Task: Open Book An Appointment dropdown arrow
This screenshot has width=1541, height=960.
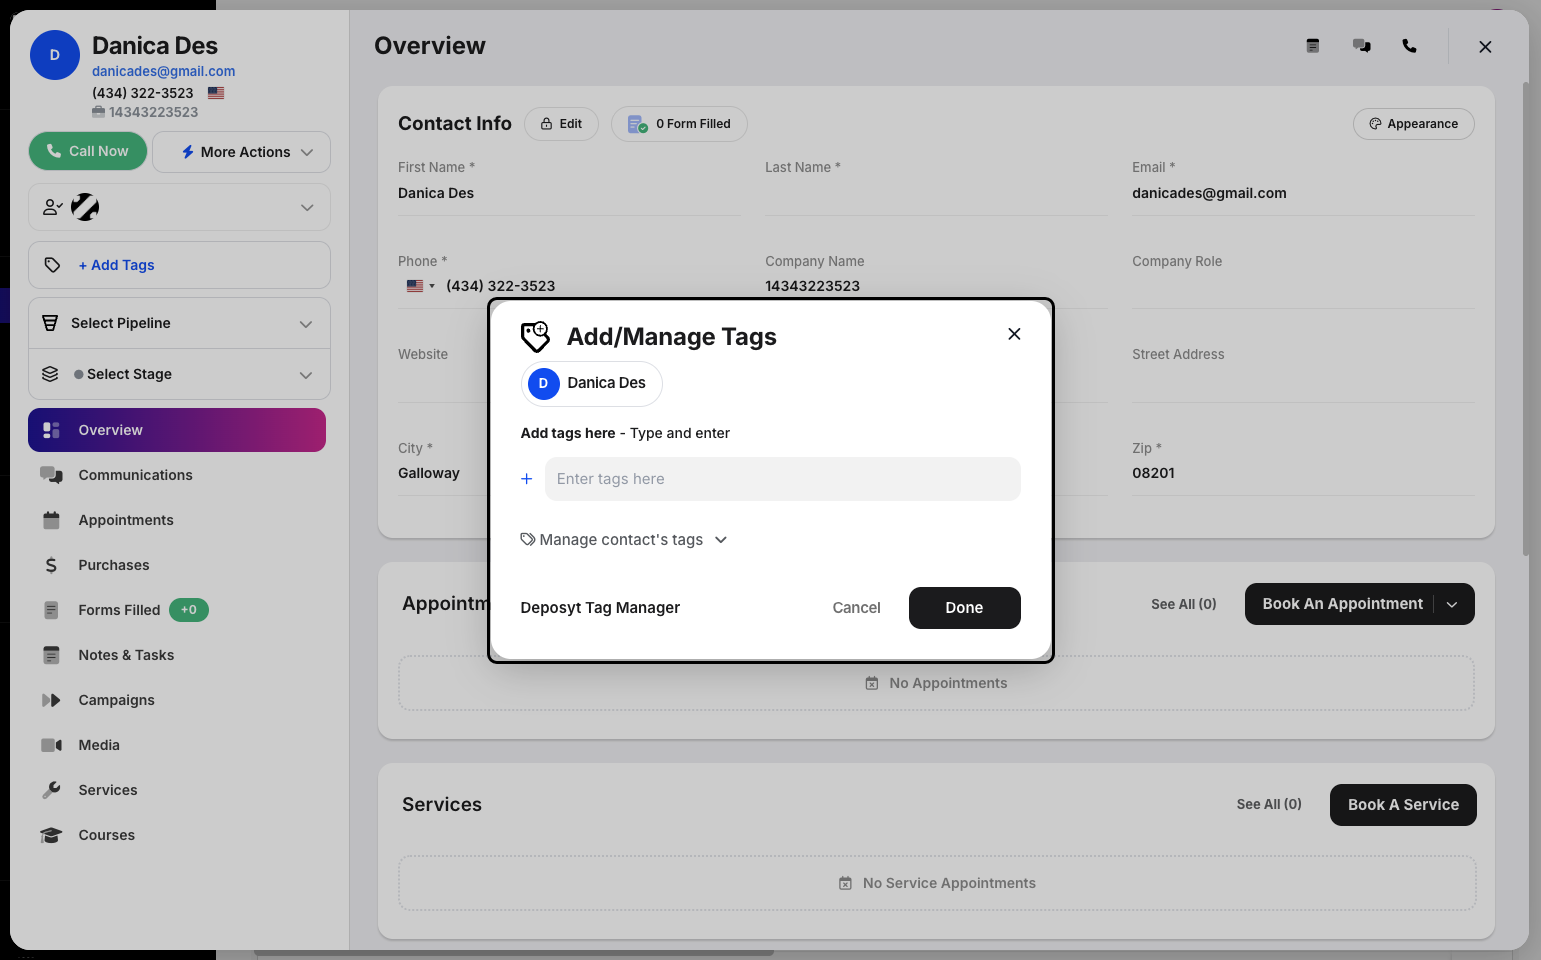Action: point(1452,604)
